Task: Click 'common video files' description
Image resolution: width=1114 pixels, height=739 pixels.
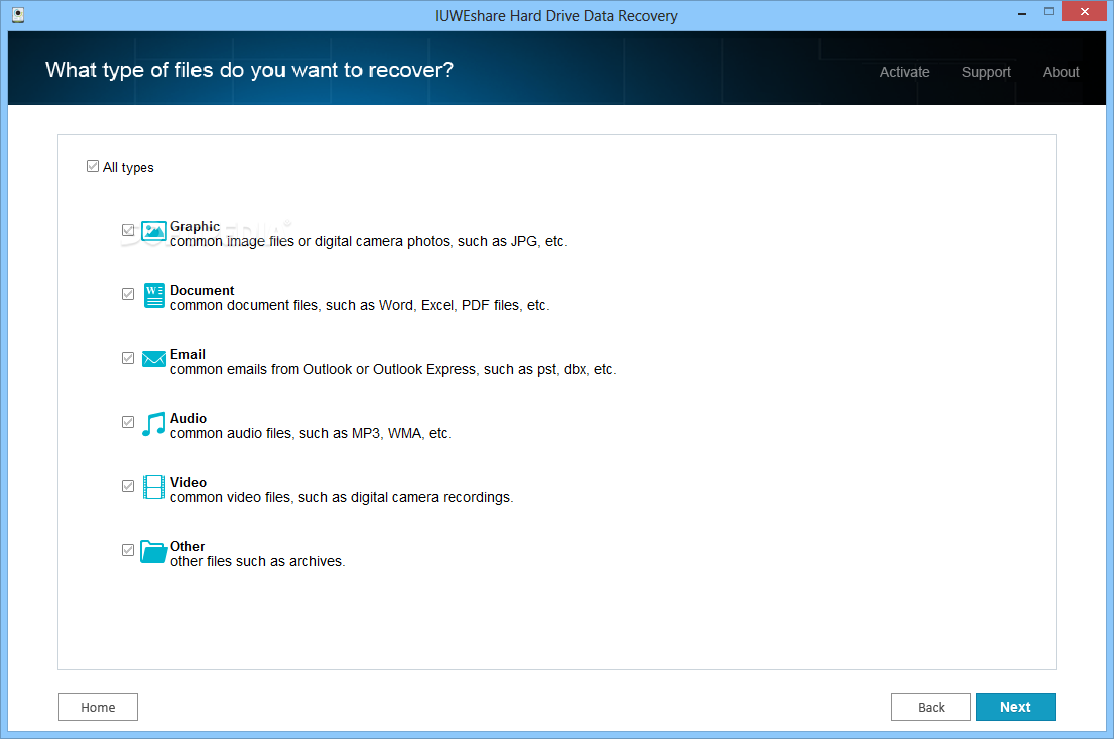Action: click(341, 497)
